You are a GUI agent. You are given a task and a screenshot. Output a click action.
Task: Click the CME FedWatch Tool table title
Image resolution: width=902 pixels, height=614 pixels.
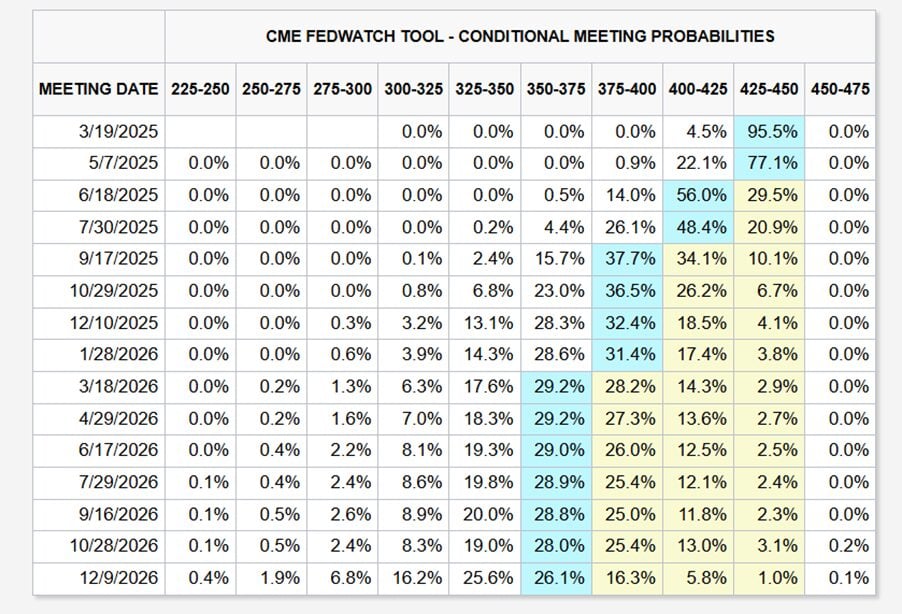[x=520, y=36]
